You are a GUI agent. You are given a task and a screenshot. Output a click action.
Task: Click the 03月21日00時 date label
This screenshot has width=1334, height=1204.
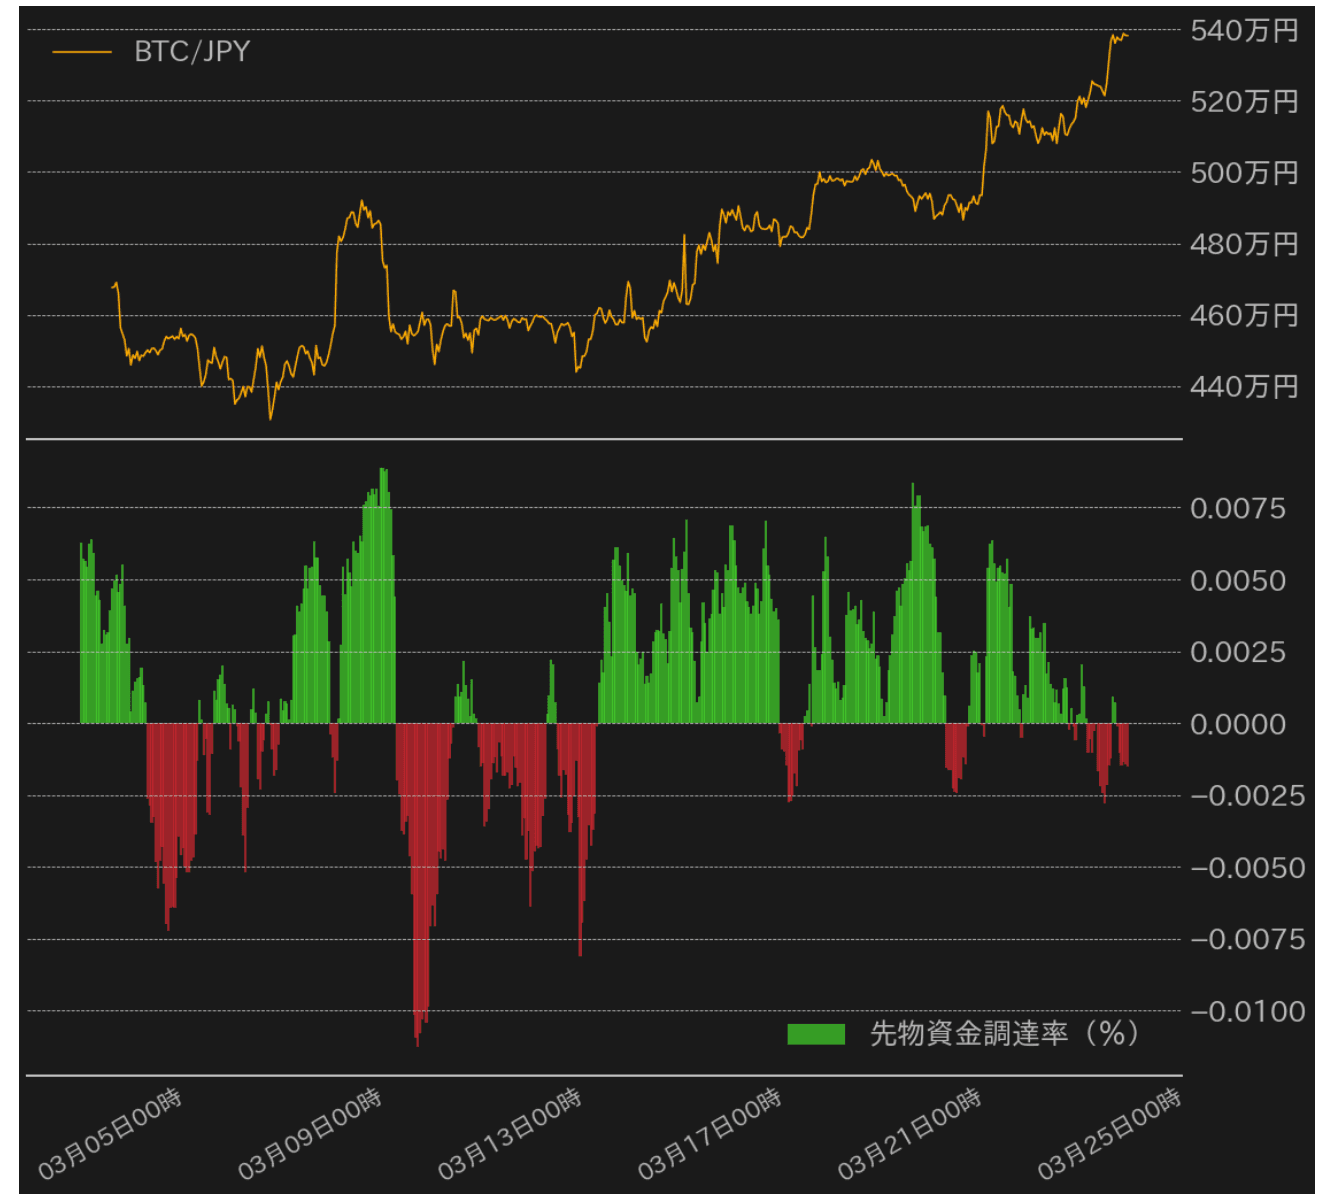(910, 1135)
